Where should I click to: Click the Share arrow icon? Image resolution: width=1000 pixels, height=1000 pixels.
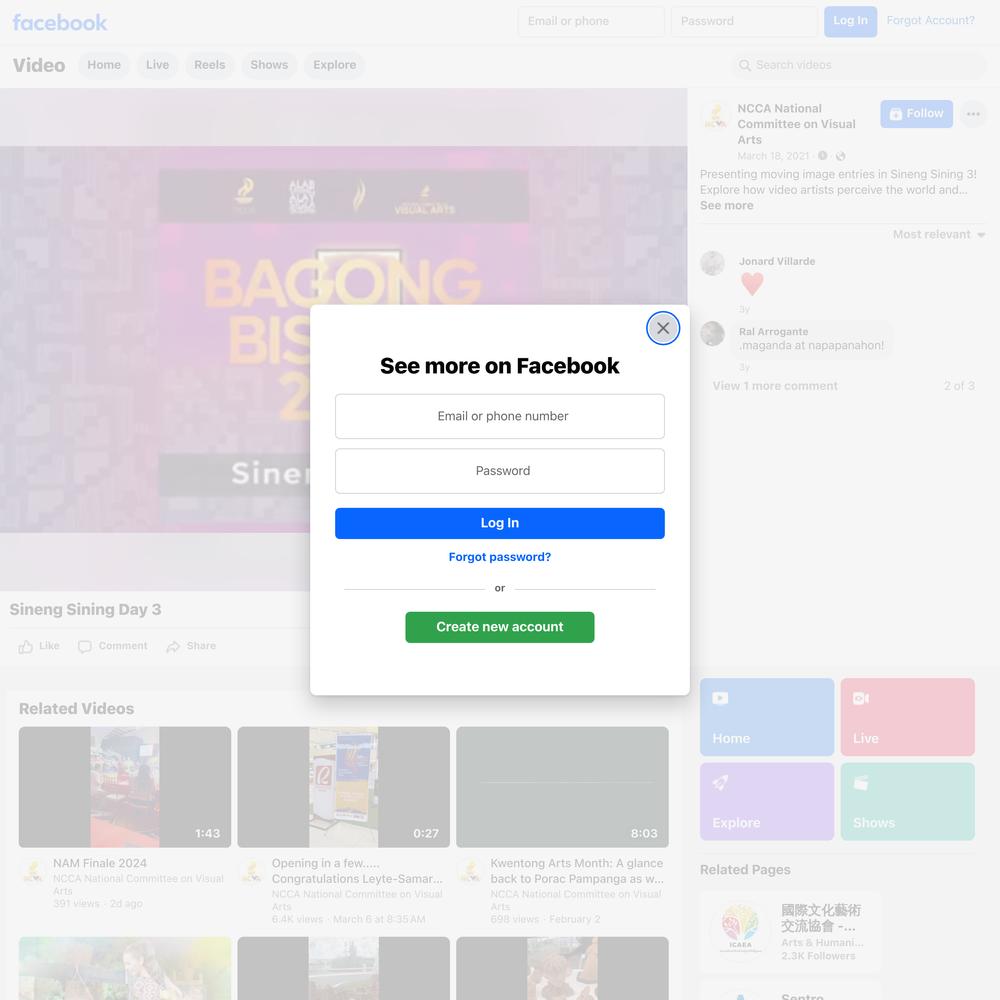(x=173, y=647)
